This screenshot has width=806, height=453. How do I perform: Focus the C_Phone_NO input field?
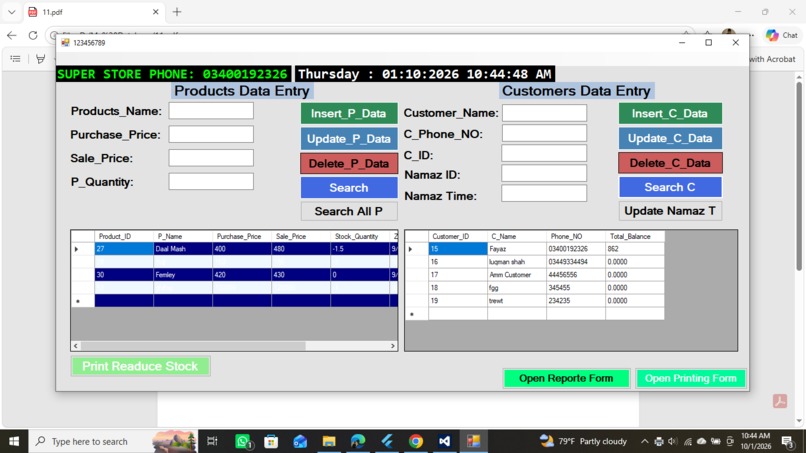[544, 134]
